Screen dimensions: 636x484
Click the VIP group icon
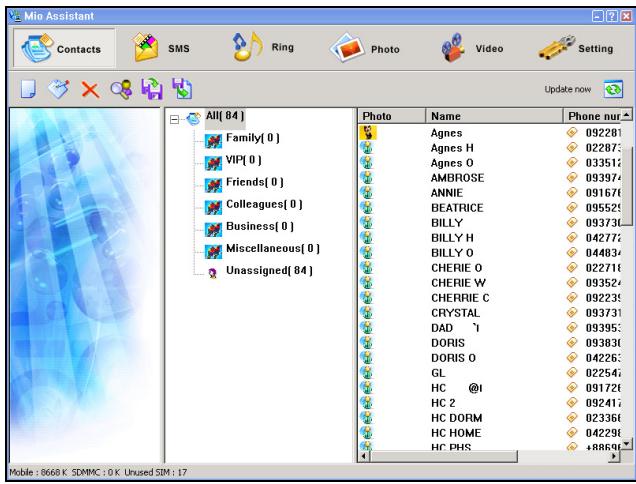[x=213, y=163]
